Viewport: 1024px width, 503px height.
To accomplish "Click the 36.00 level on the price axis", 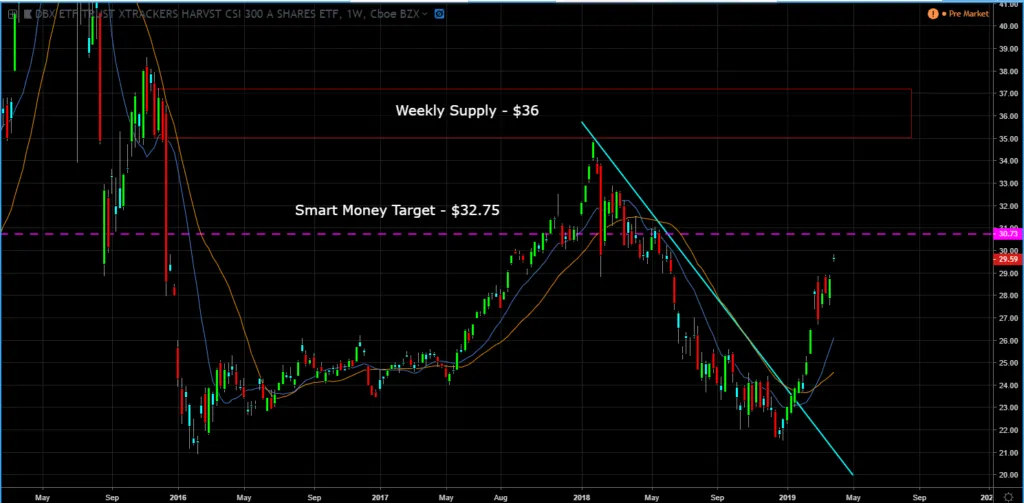I will [1008, 116].
